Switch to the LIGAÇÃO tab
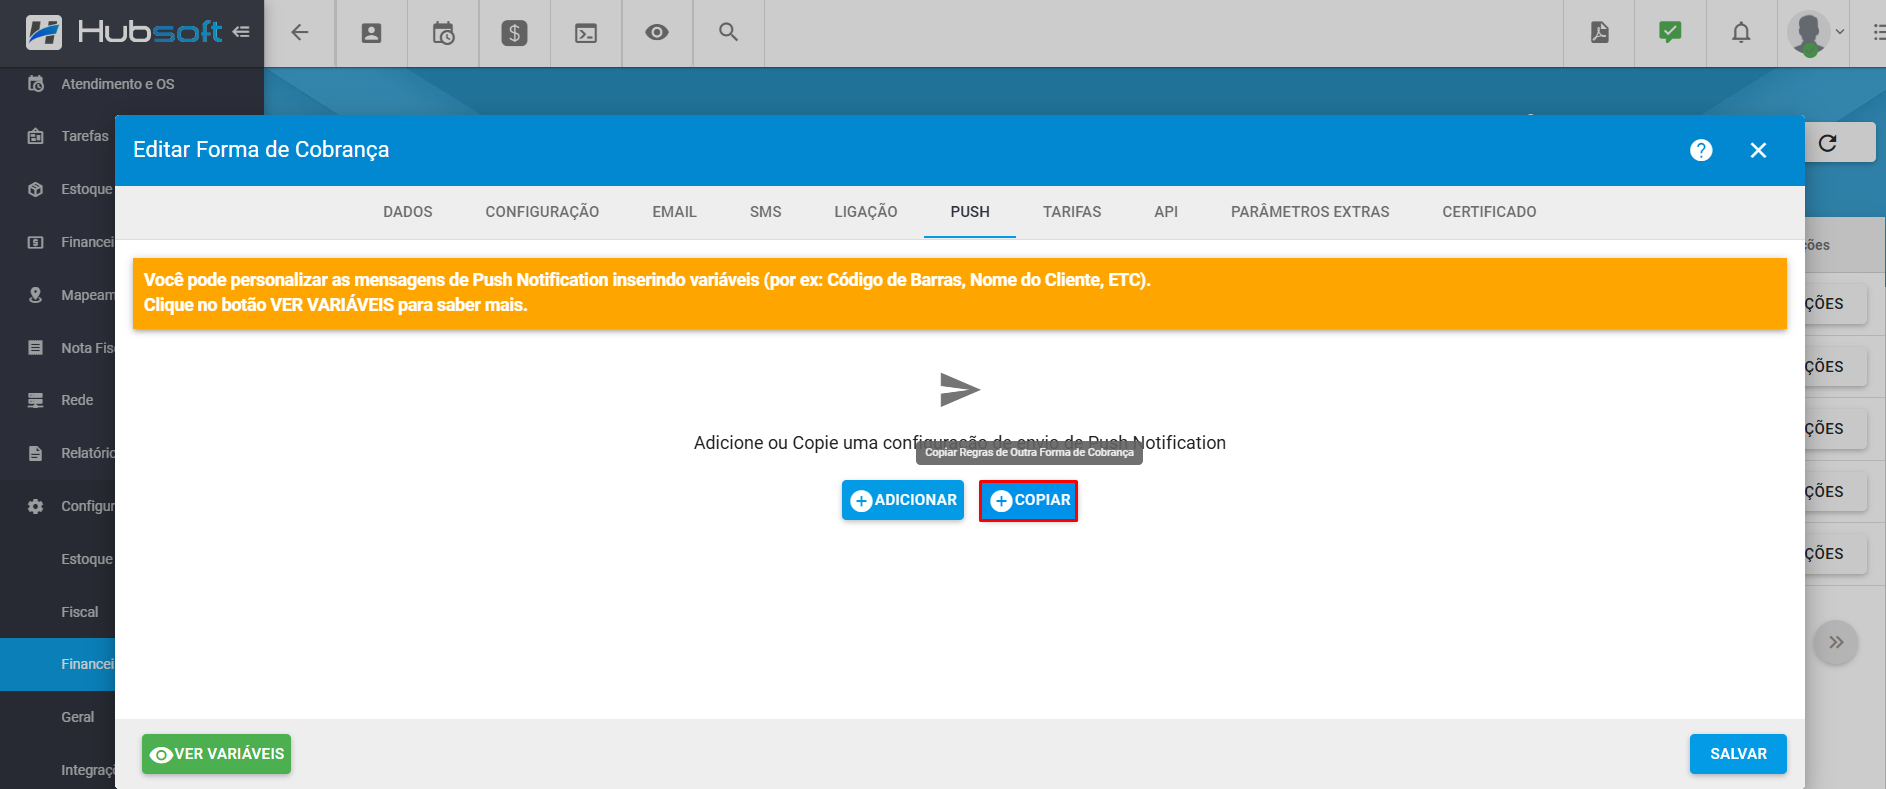This screenshot has width=1886, height=789. point(866,212)
